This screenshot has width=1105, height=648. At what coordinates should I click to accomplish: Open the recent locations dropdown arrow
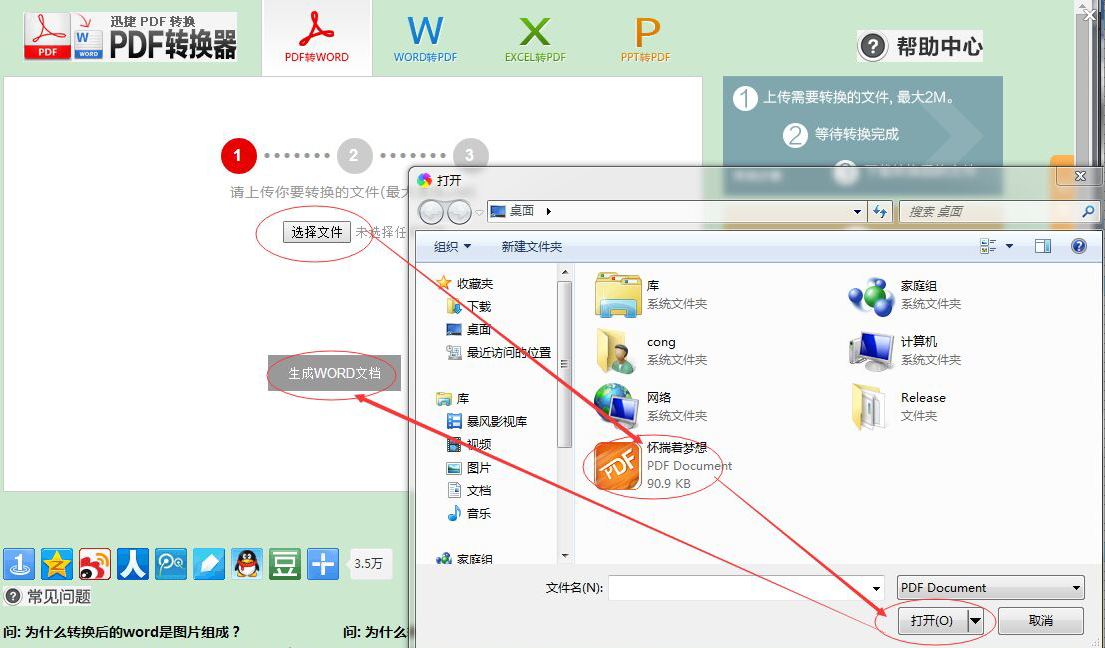[x=479, y=212]
